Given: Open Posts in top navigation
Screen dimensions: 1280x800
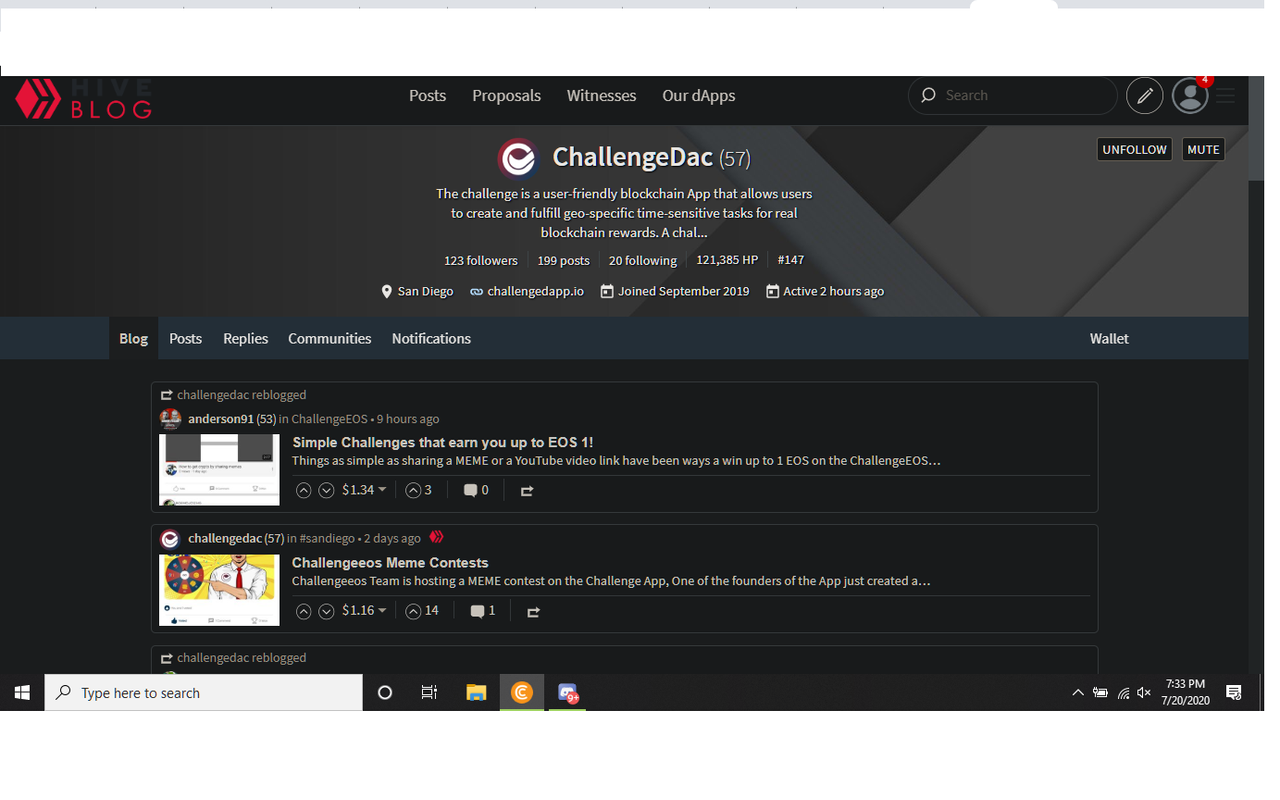Looking at the screenshot, I should pyautogui.click(x=427, y=96).
